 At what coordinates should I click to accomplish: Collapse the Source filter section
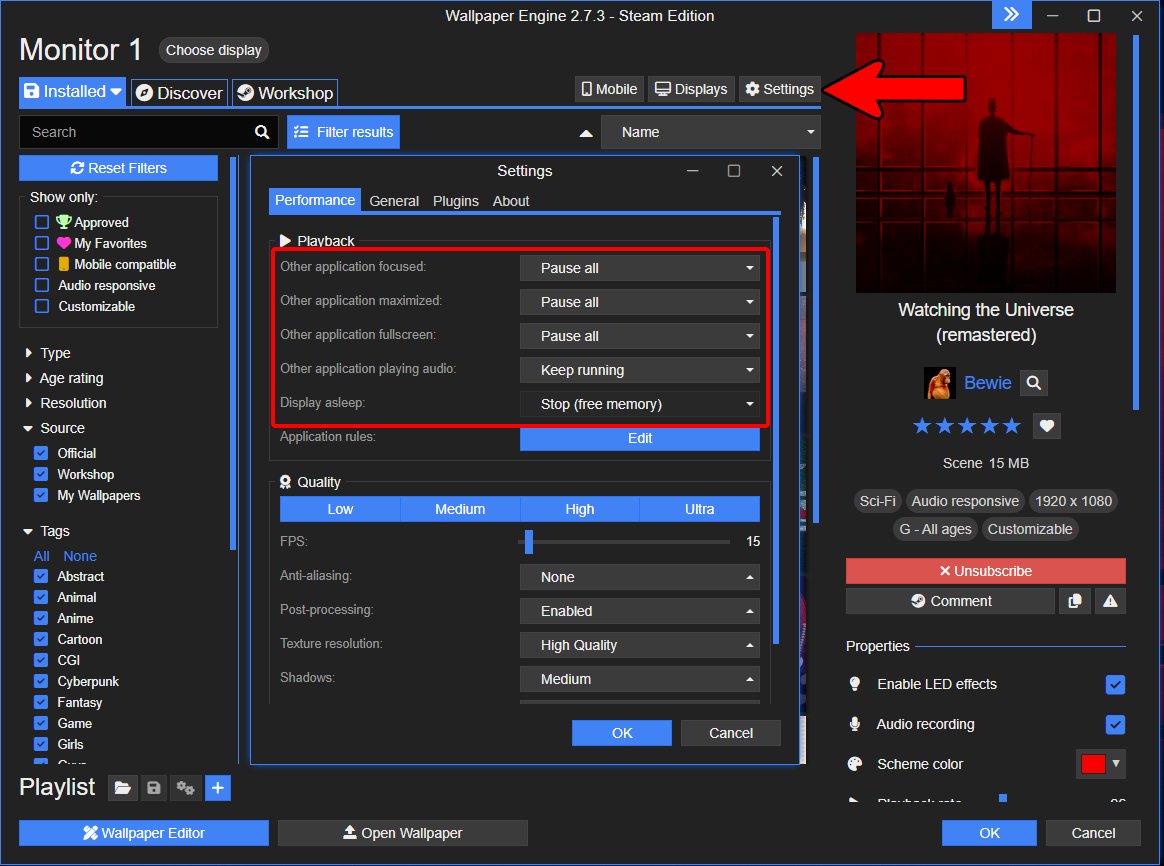tap(54, 428)
